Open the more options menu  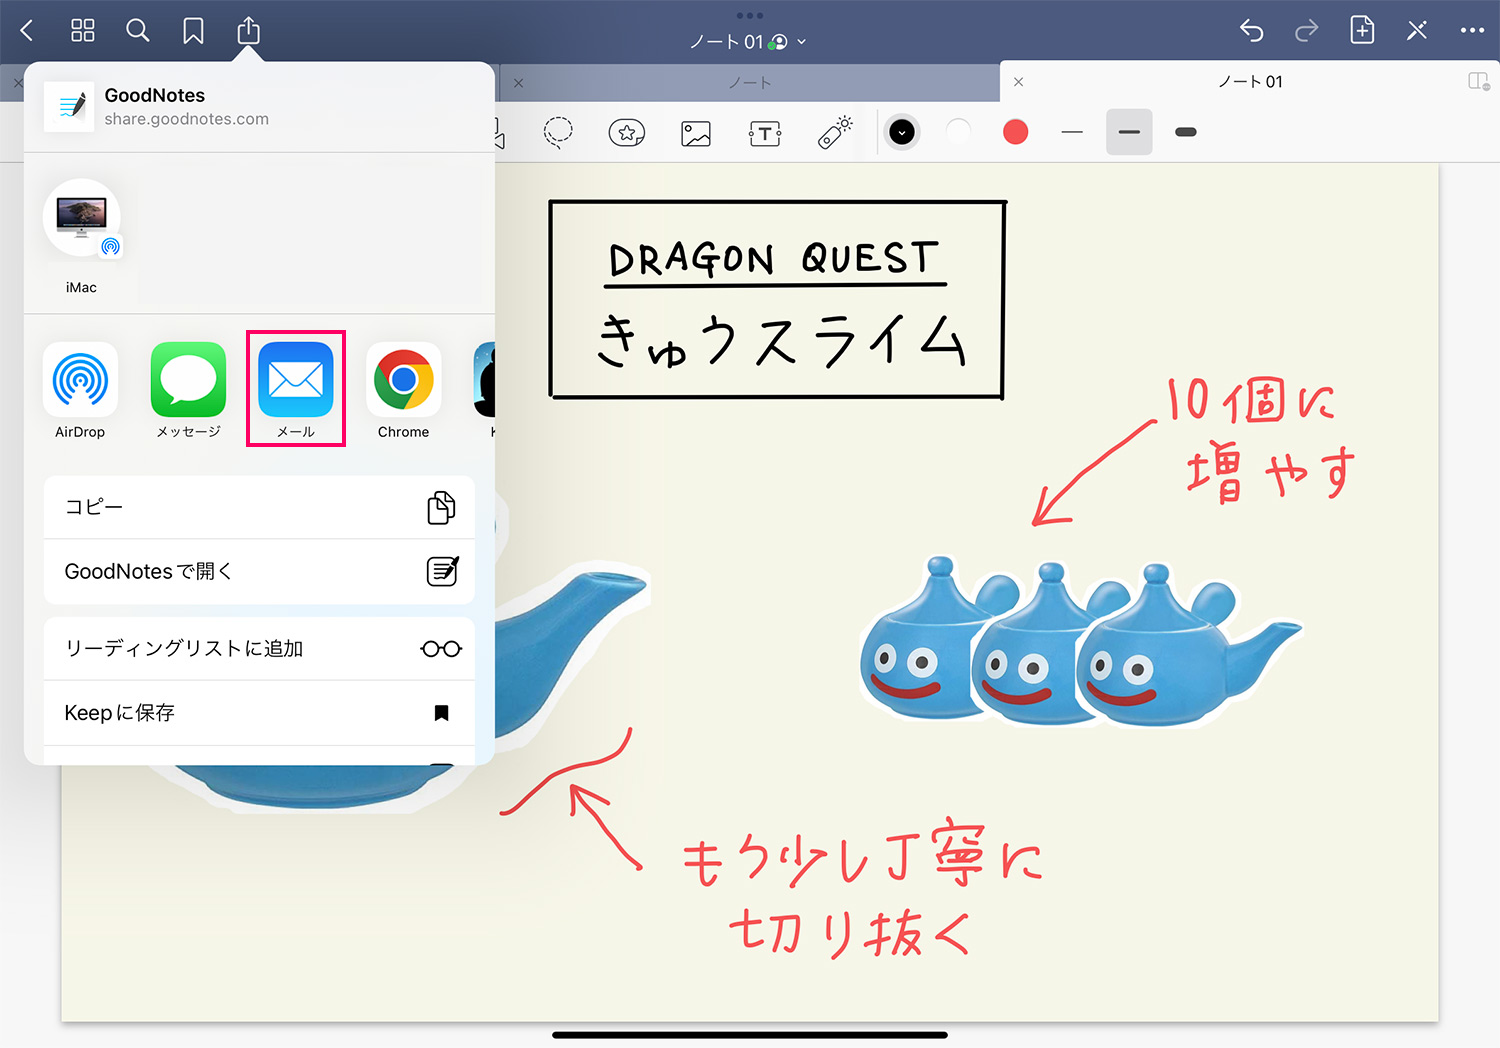pos(1472,31)
